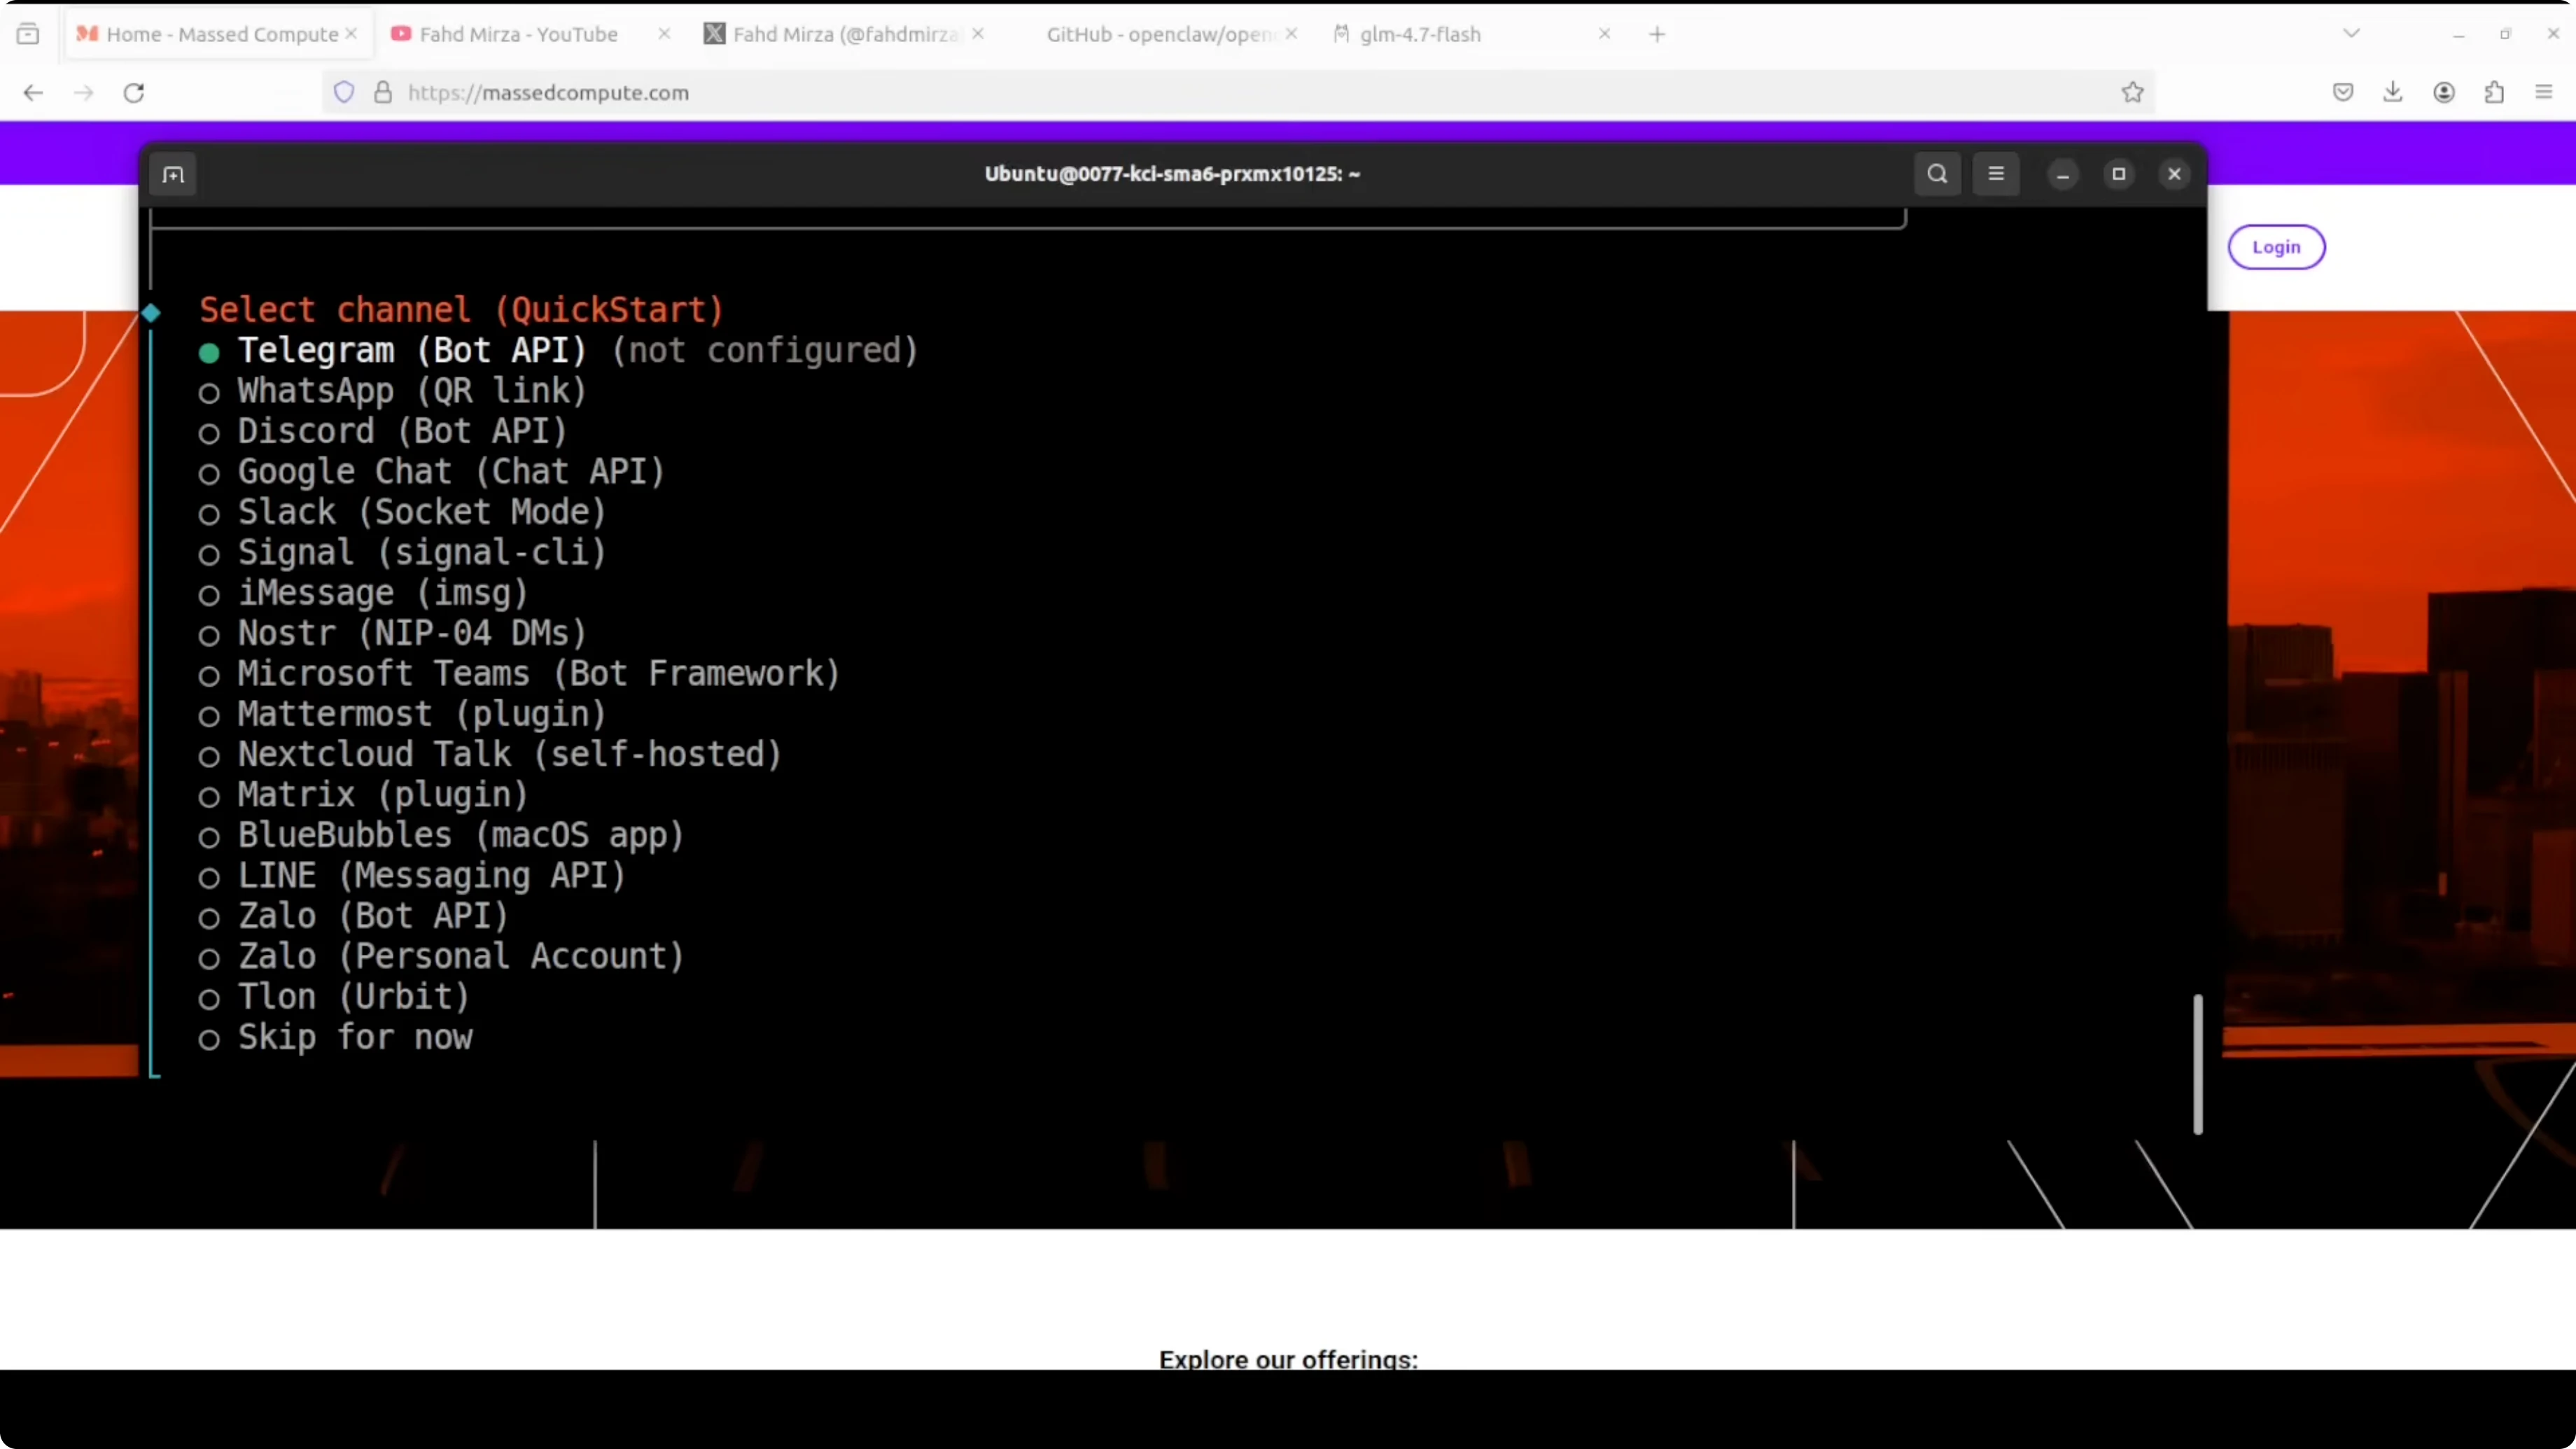Viewport: 2576px width, 1449px height.
Task: Click the terminal search magnifier icon
Action: tap(1937, 174)
